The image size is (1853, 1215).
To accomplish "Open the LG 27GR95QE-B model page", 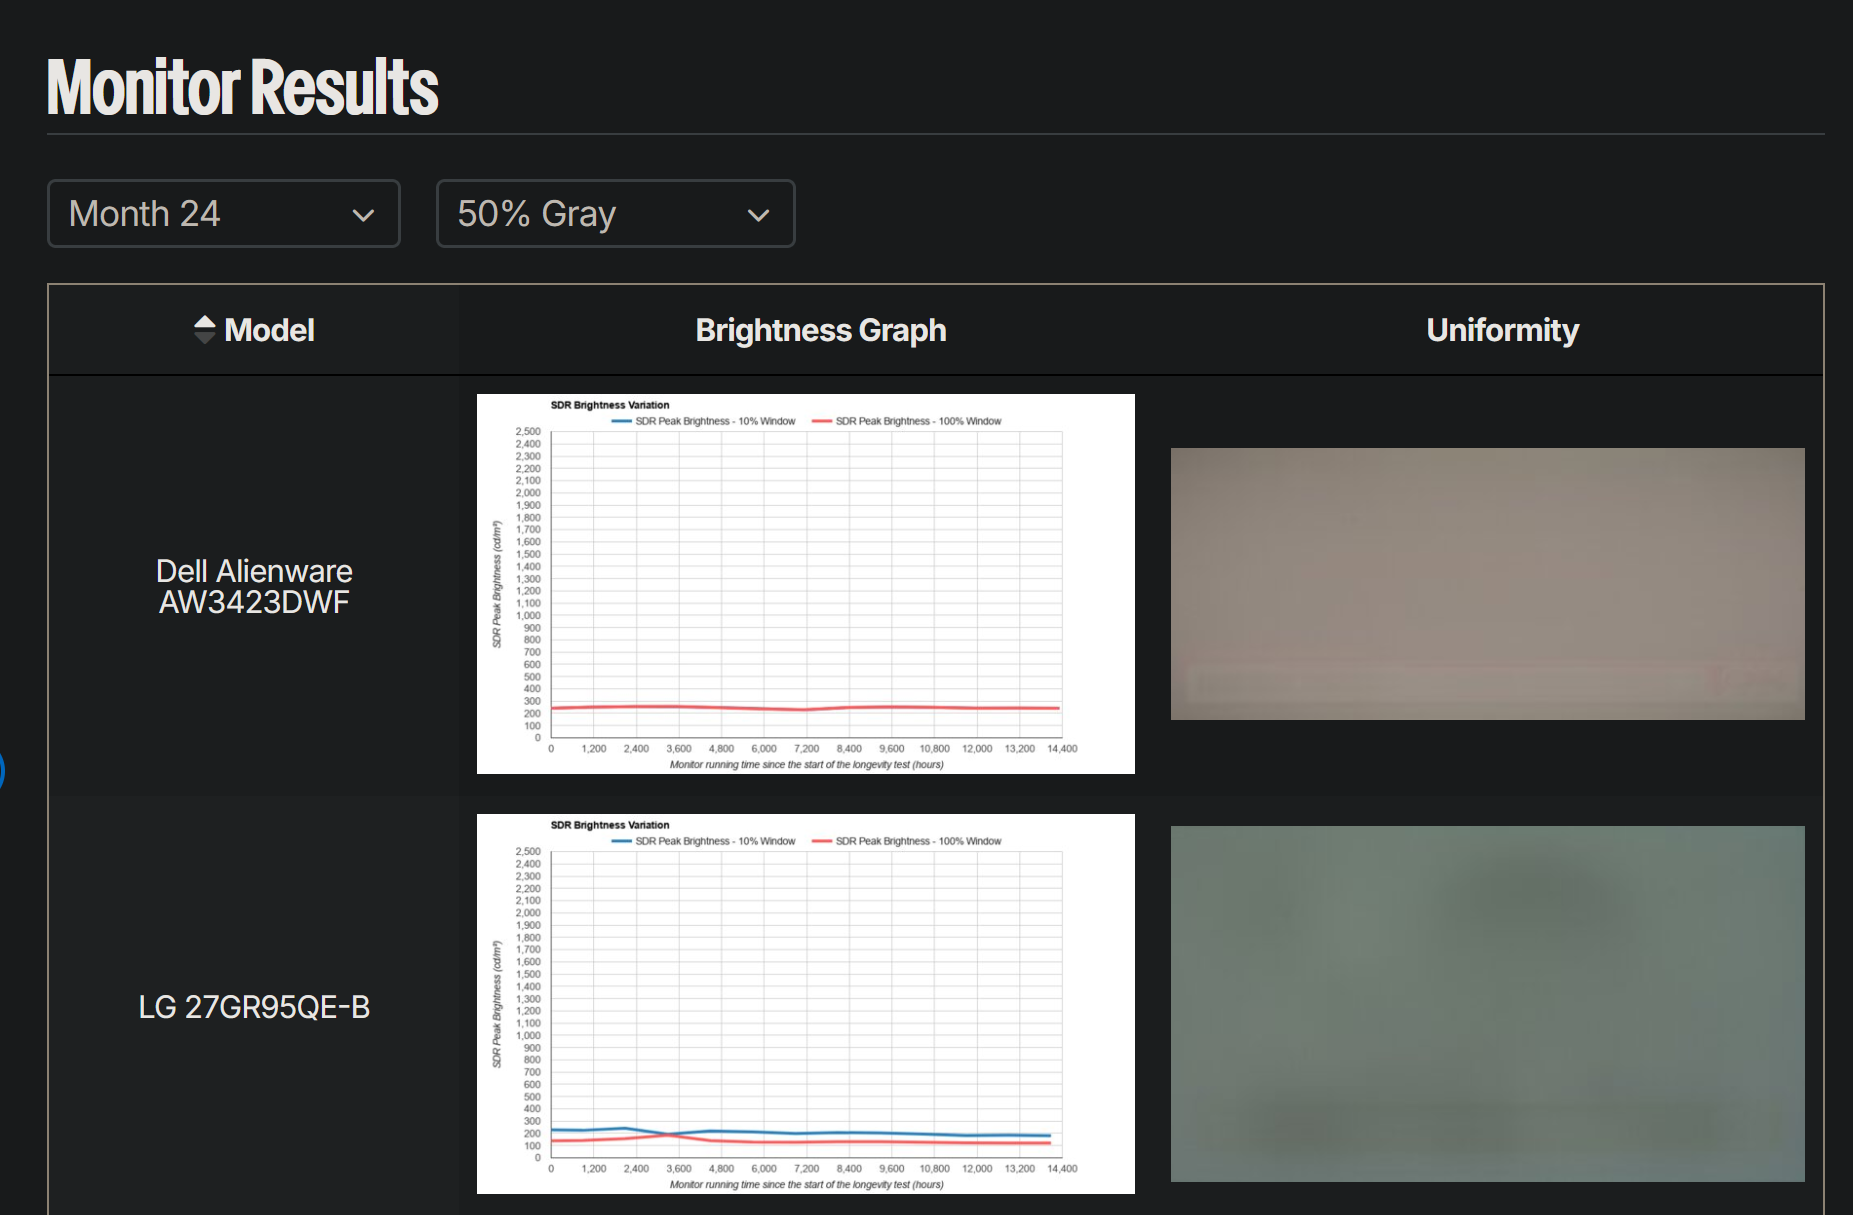I will point(255,1008).
